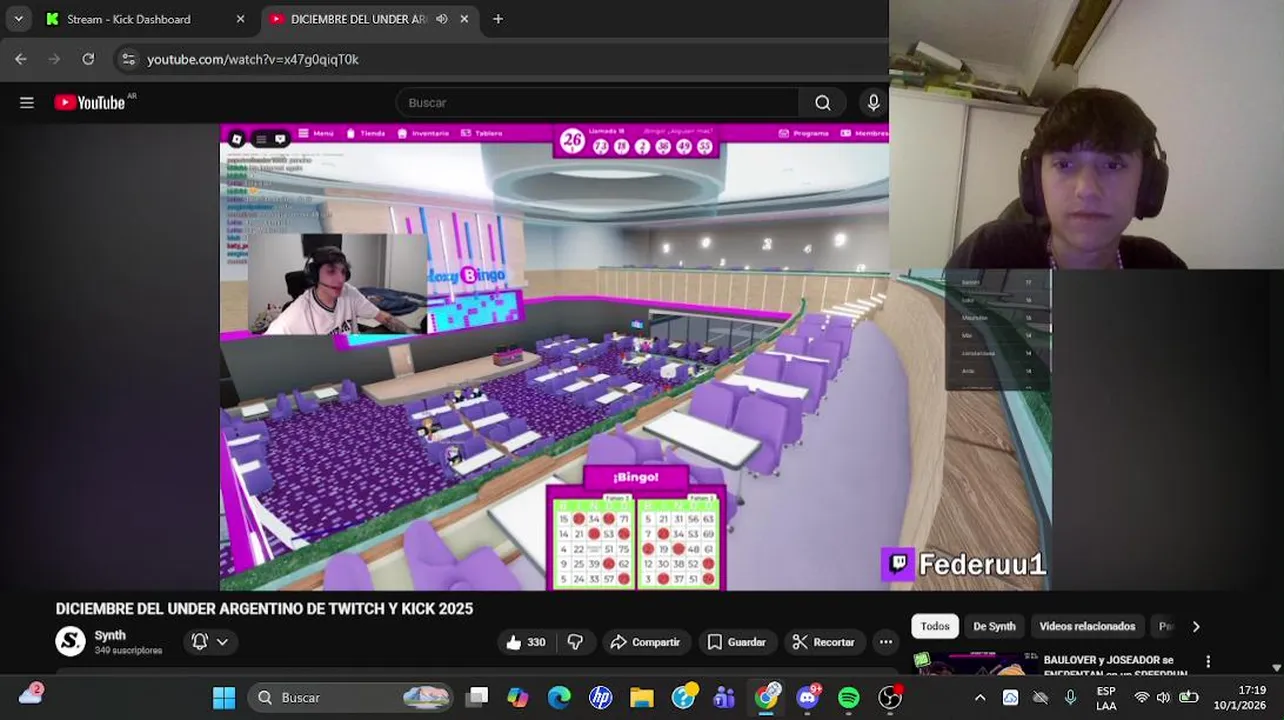
Task: Open Discord from taskbar
Action: click(x=808, y=697)
